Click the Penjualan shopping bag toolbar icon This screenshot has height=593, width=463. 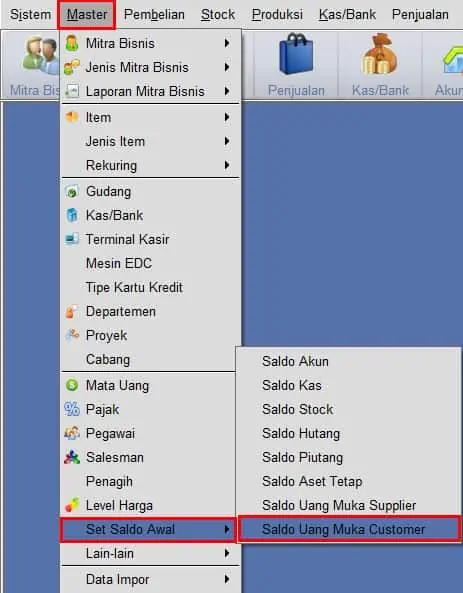point(296,54)
